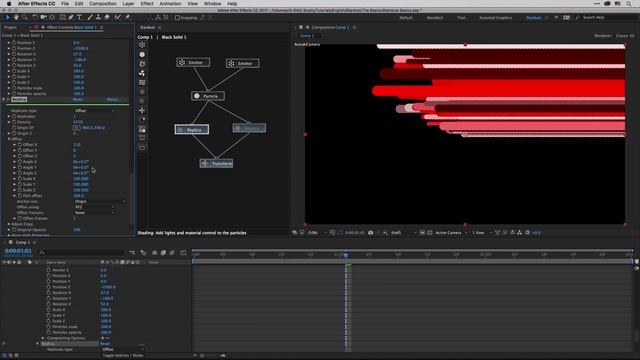Select the Puppet Pin tool

[x=127, y=18]
